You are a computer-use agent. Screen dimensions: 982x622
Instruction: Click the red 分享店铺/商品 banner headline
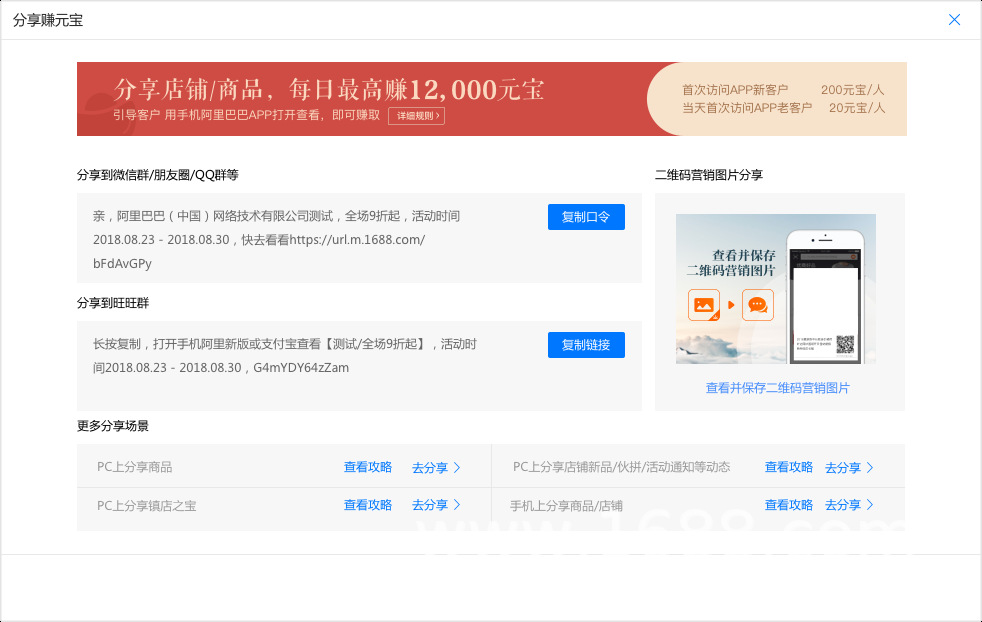tap(328, 90)
